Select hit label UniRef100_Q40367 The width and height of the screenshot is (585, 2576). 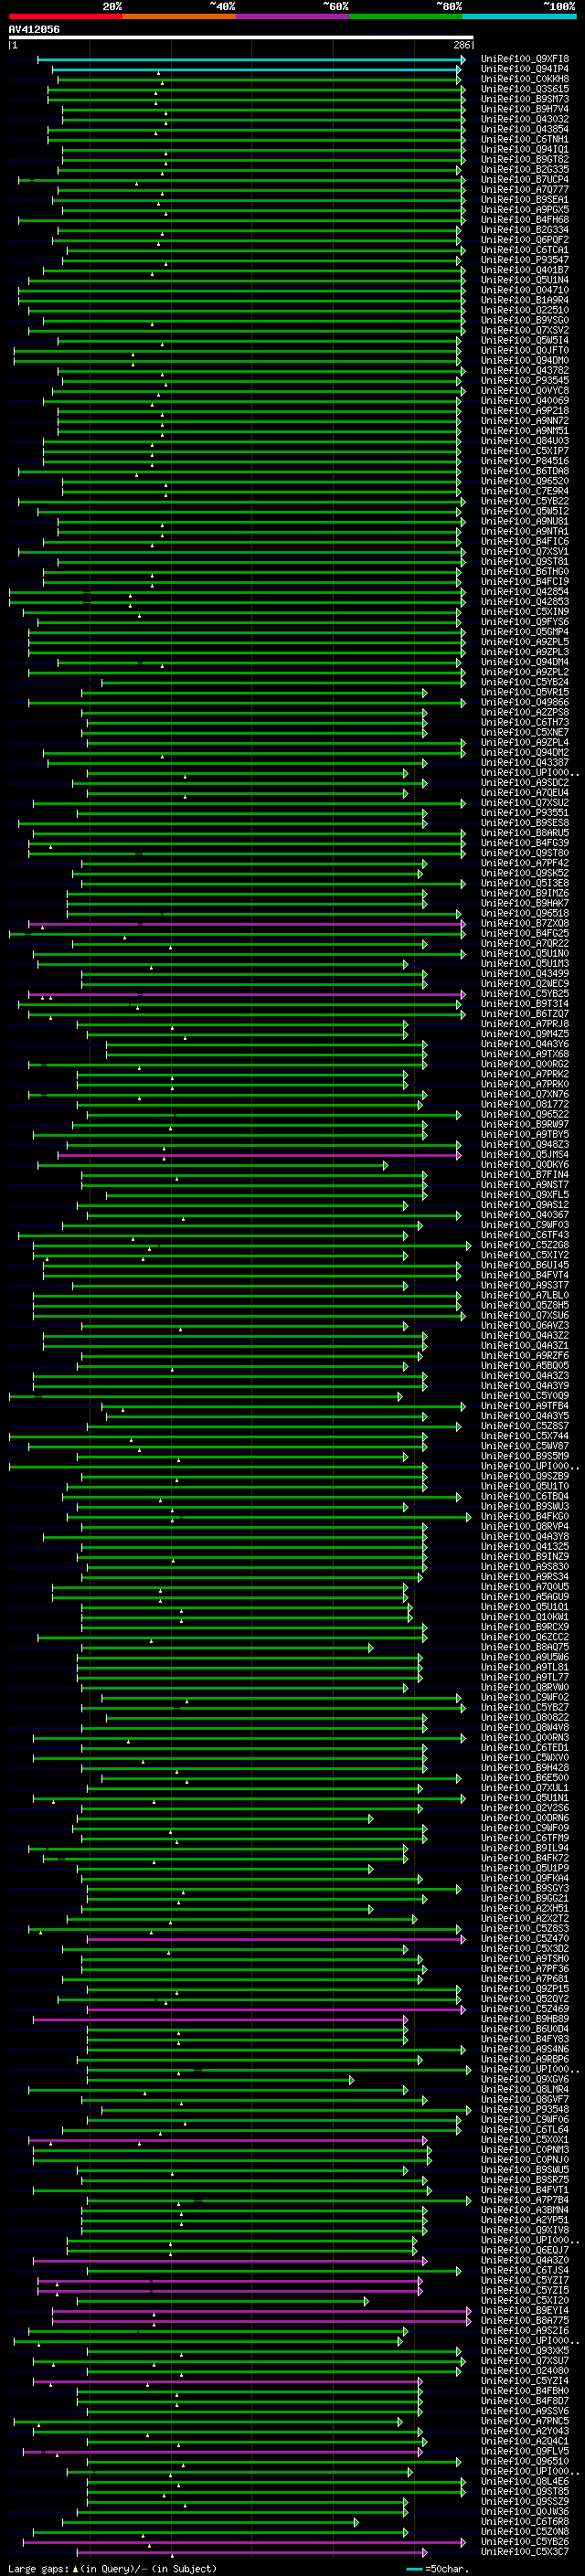(x=525, y=1215)
